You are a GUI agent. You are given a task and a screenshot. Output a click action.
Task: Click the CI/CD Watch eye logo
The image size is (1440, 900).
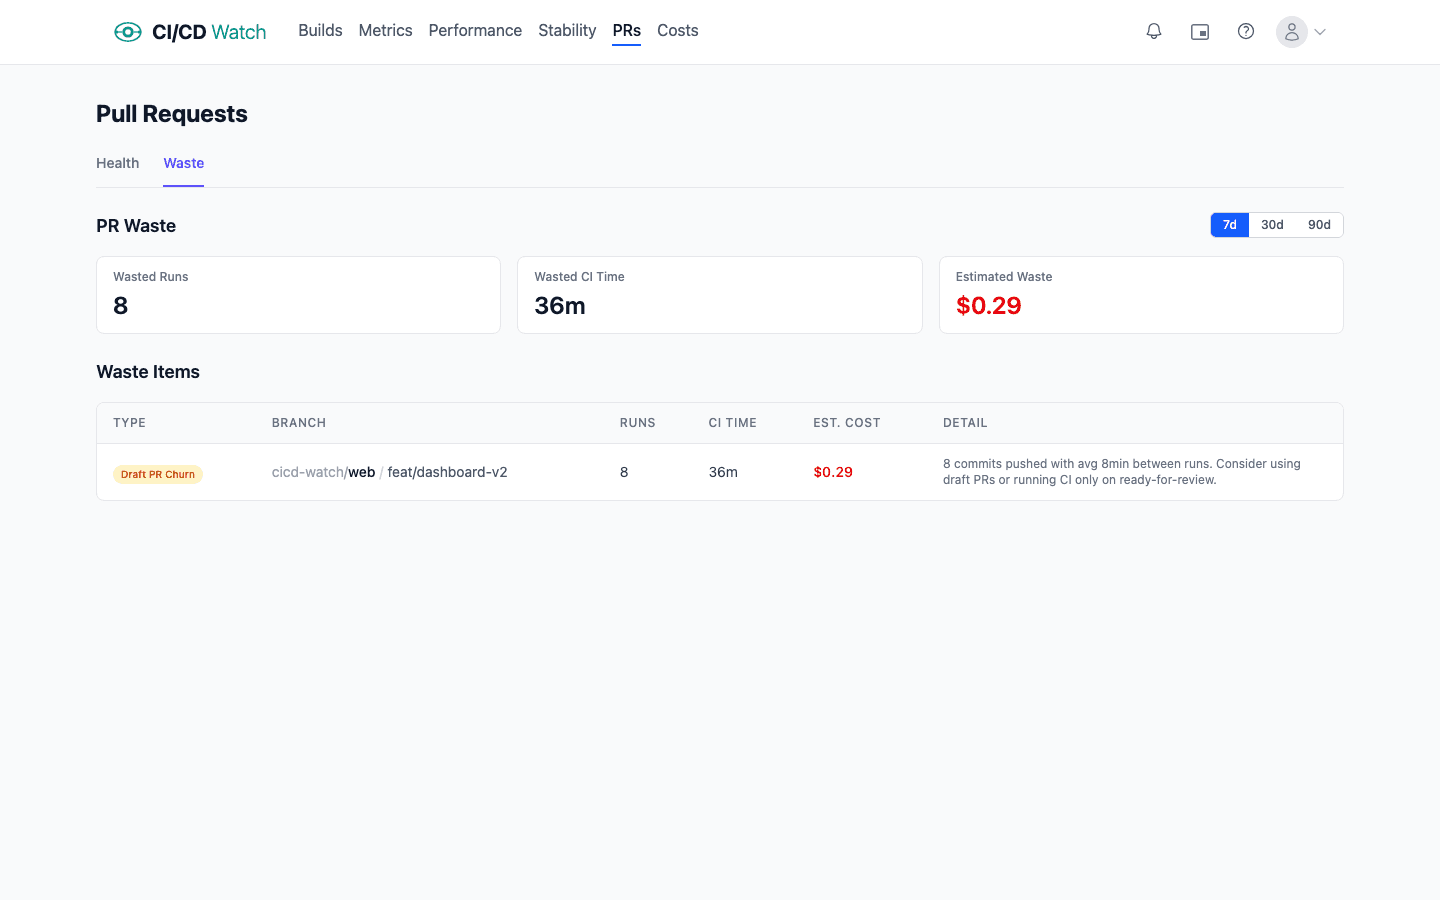pos(128,32)
